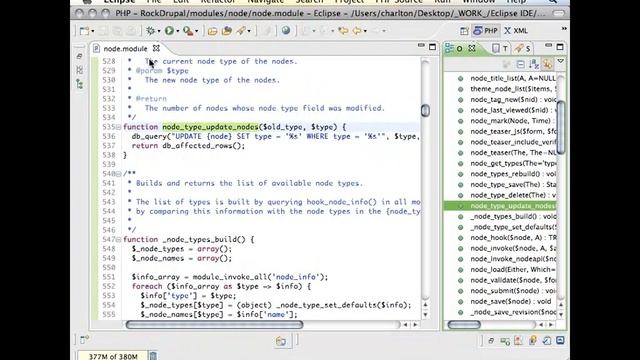Close the node.module editor tab
The width and height of the screenshot is (640, 360).
click(156, 48)
